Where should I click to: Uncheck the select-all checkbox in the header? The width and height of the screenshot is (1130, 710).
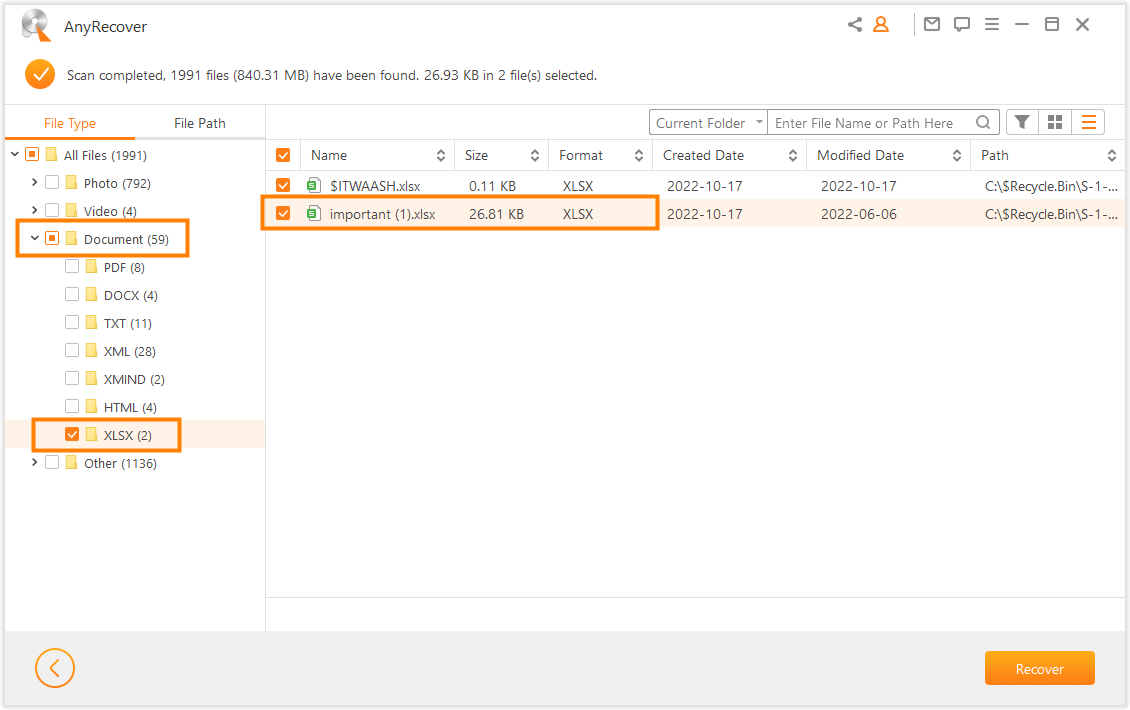pyautogui.click(x=283, y=155)
